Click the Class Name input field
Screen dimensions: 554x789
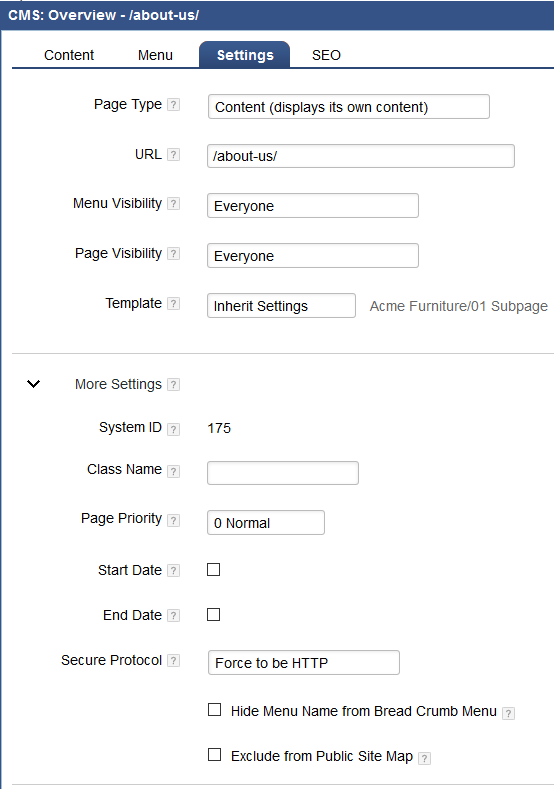pyautogui.click(x=283, y=473)
